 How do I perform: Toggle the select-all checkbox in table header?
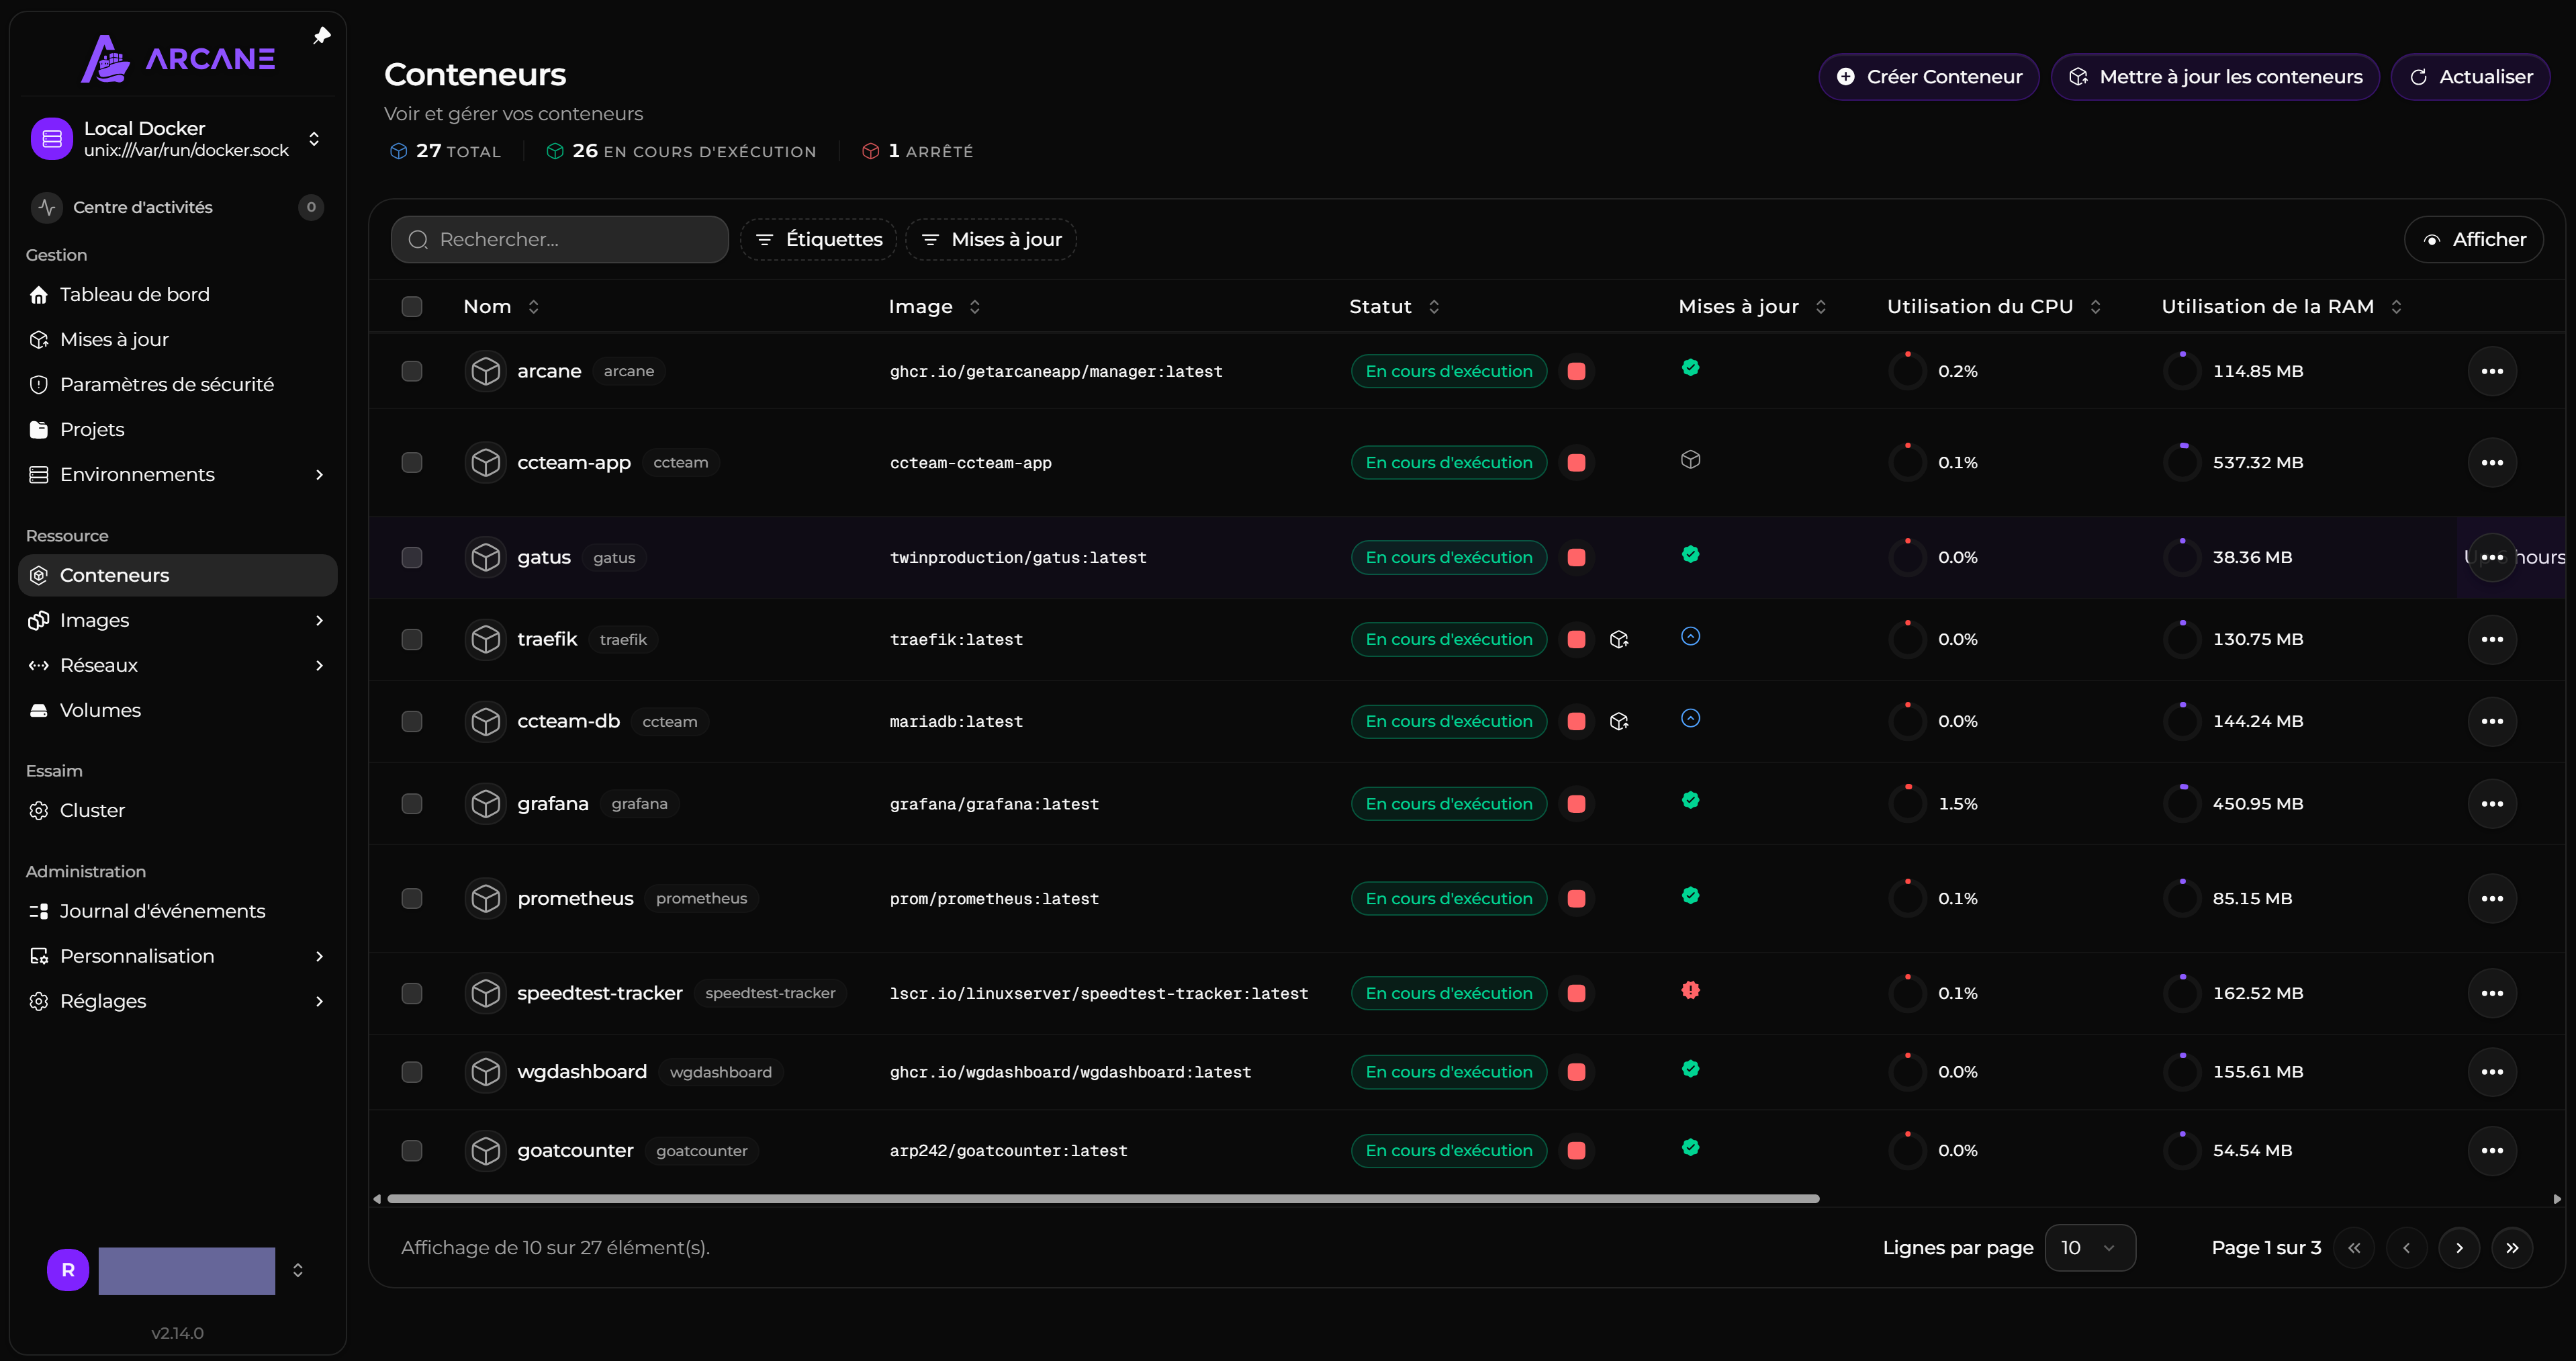point(412,306)
